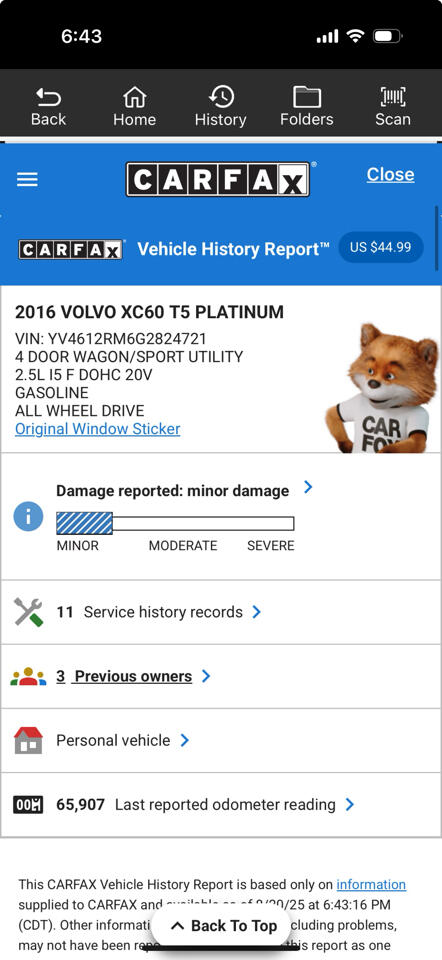
Task: Open the Folders icon
Action: (x=307, y=97)
